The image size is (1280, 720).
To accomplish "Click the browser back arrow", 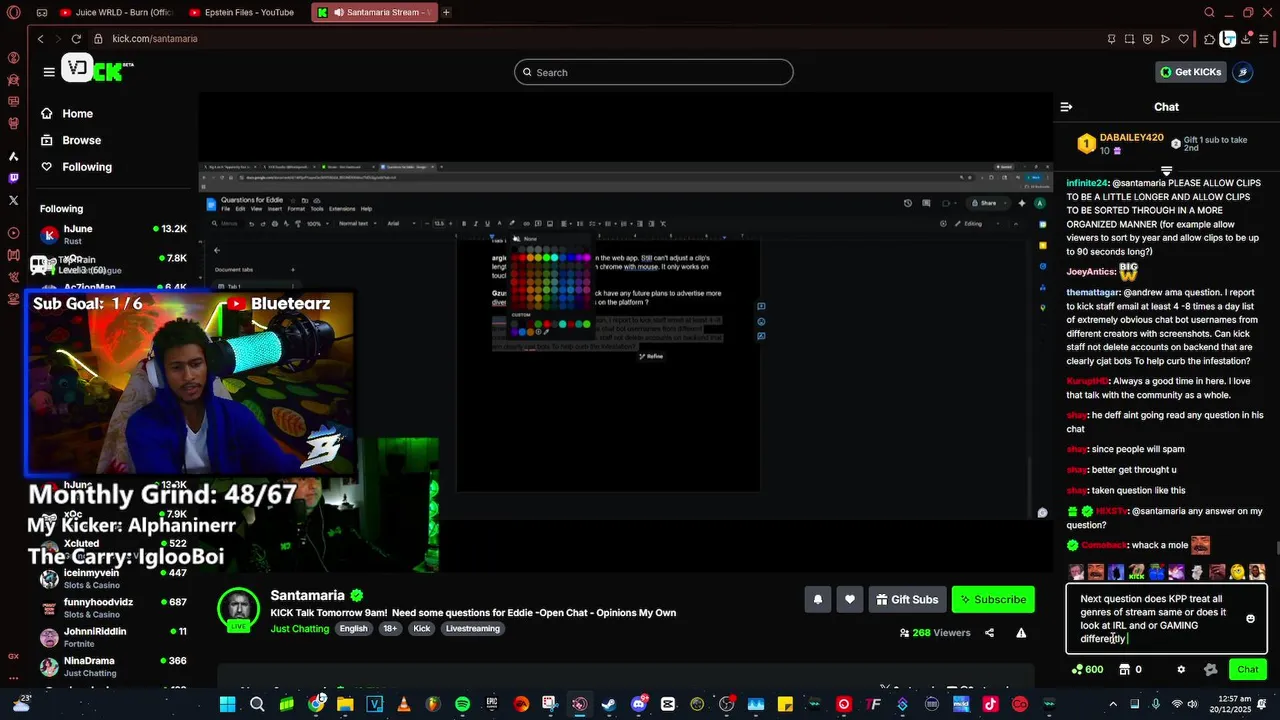I will click(x=40, y=38).
